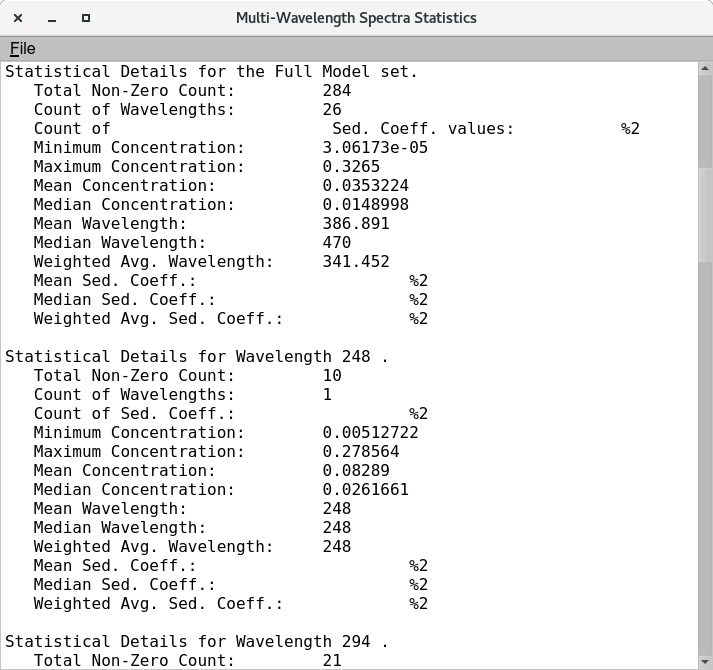
Task: Click the 'Statistical Details for Wavelength 248' heading
Action: click(196, 357)
